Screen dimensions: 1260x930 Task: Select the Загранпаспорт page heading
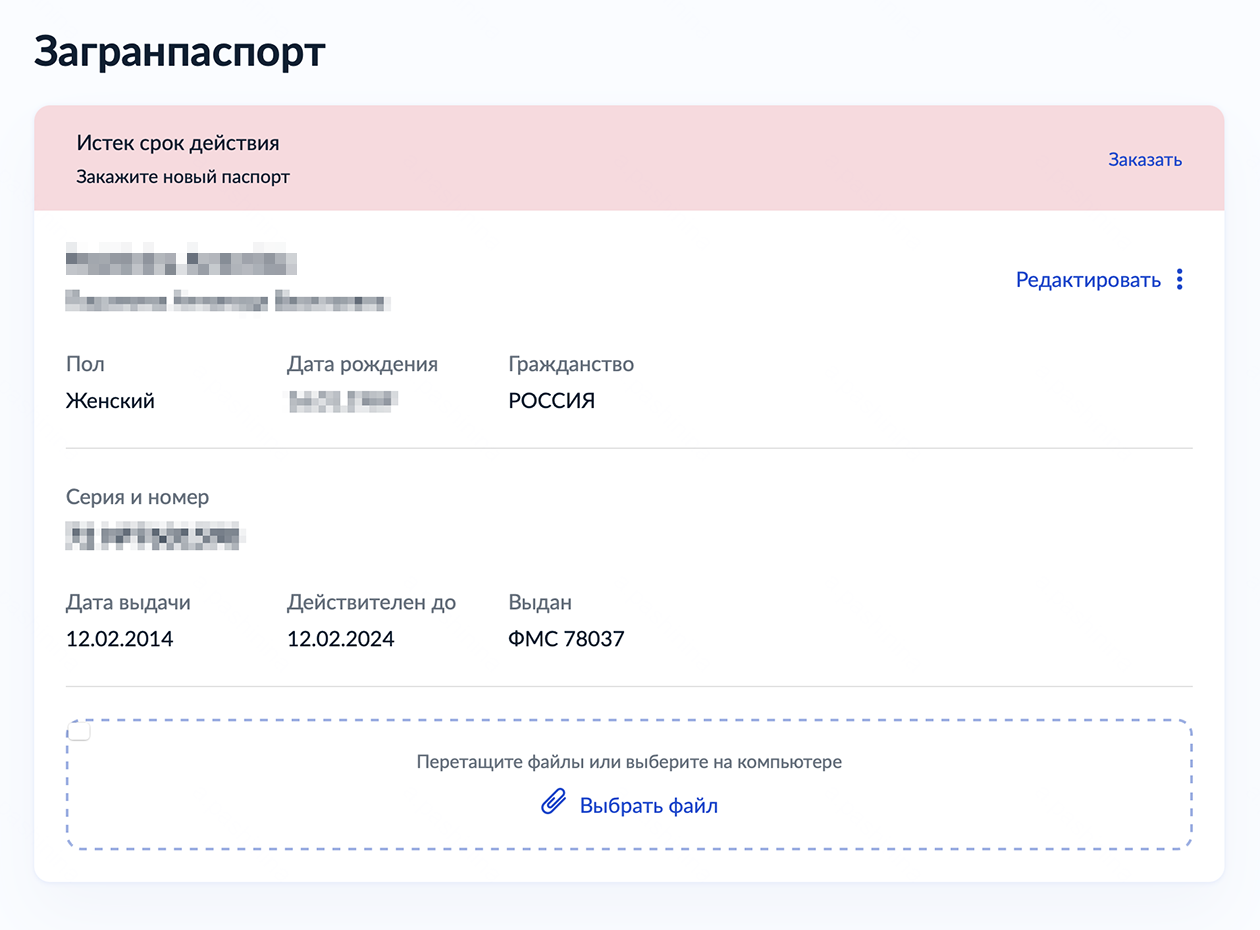click(180, 52)
